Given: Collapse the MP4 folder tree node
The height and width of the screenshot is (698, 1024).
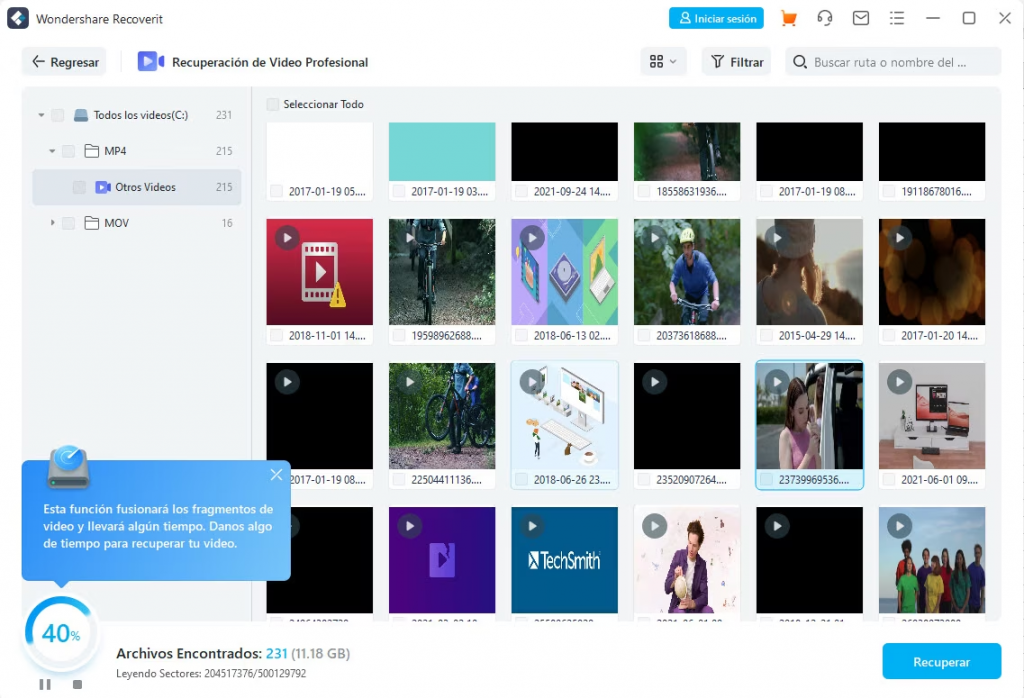Looking at the screenshot, I should pos(52,151).
